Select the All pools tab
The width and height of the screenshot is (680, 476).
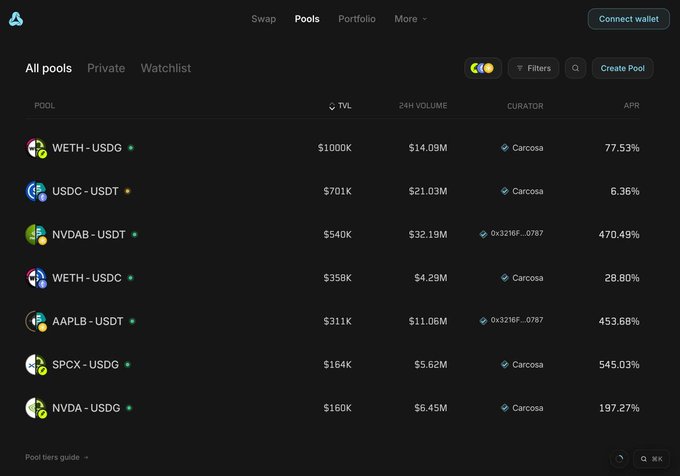coord(49,68)
